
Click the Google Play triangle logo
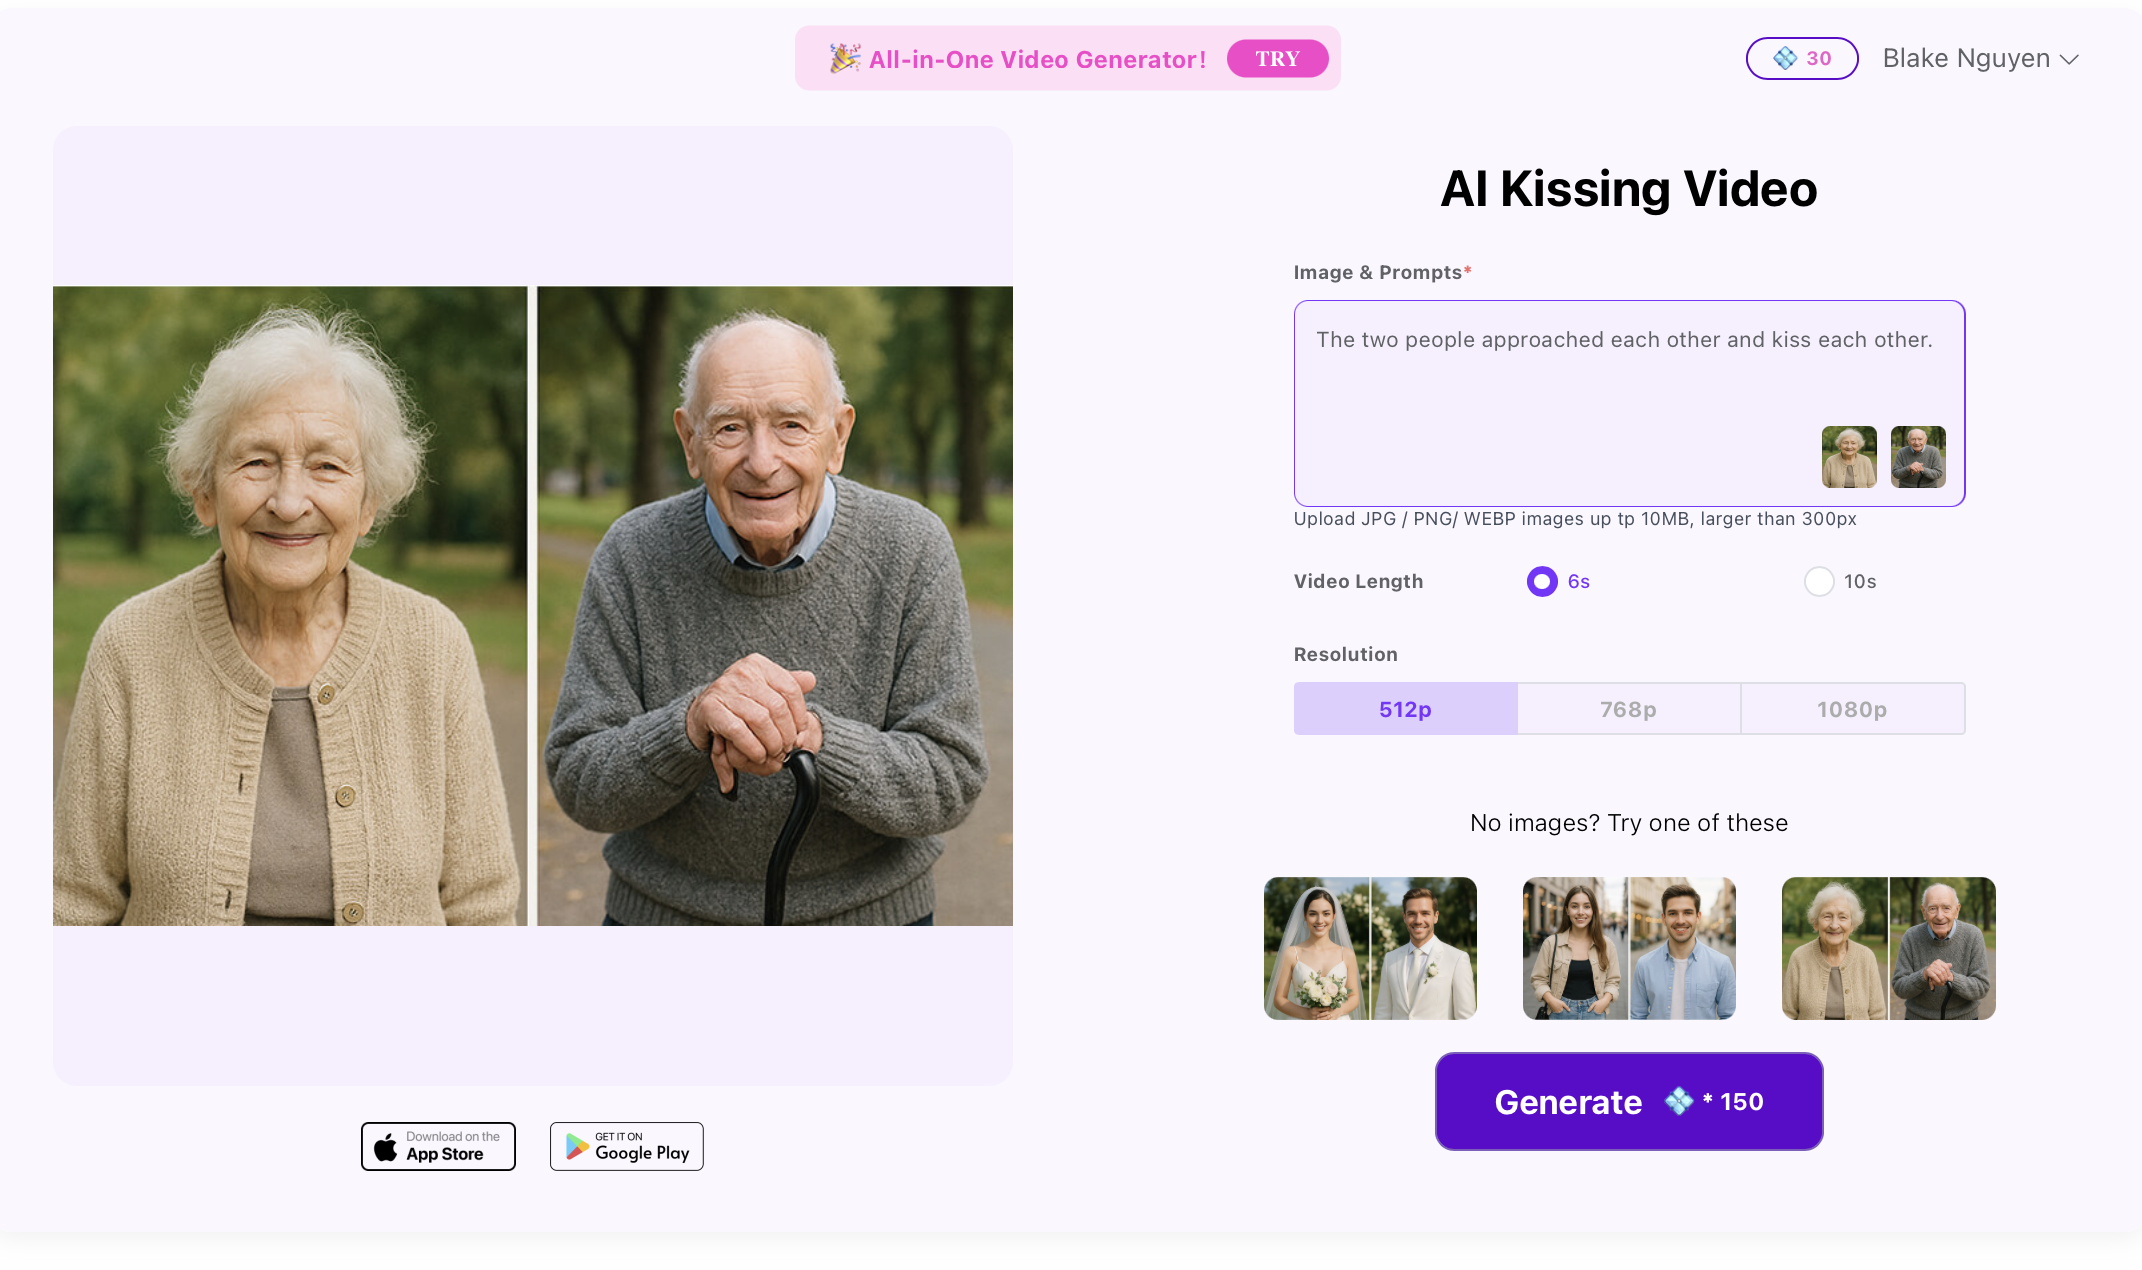pyautogui.click(x=577, y=1147)
